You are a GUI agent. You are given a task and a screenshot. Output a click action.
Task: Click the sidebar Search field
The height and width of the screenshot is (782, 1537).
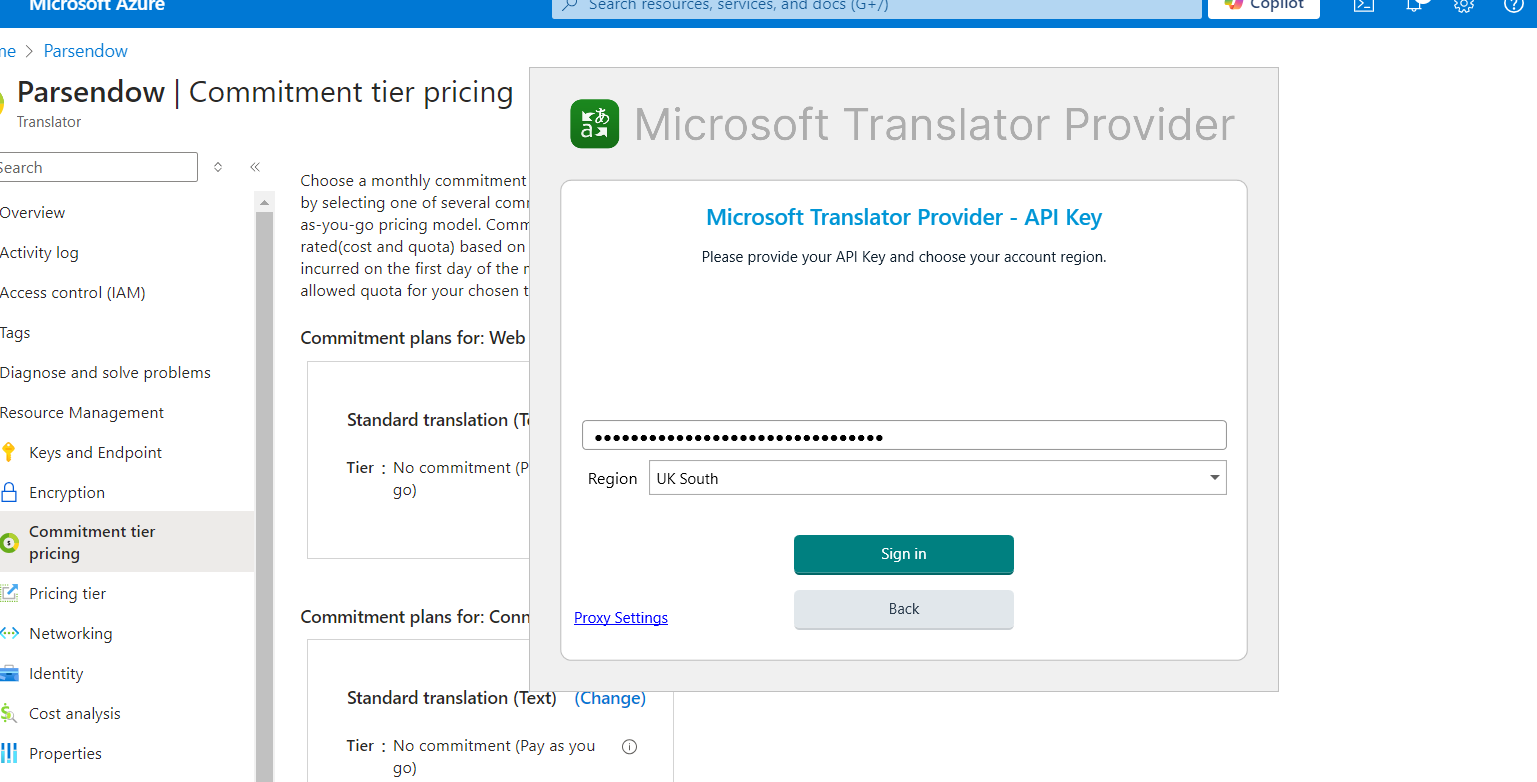tap(97, 167)
